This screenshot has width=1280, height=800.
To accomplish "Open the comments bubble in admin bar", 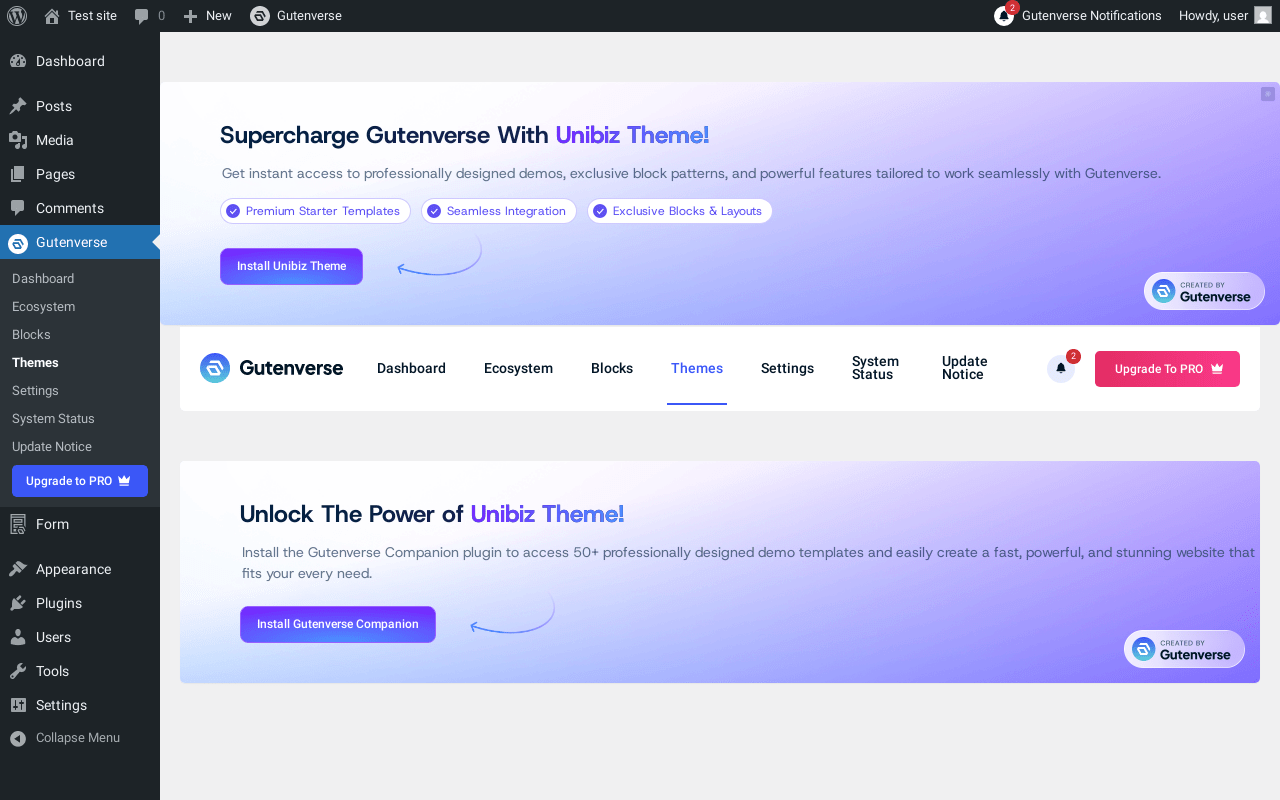I will click(x=149, y=16).
